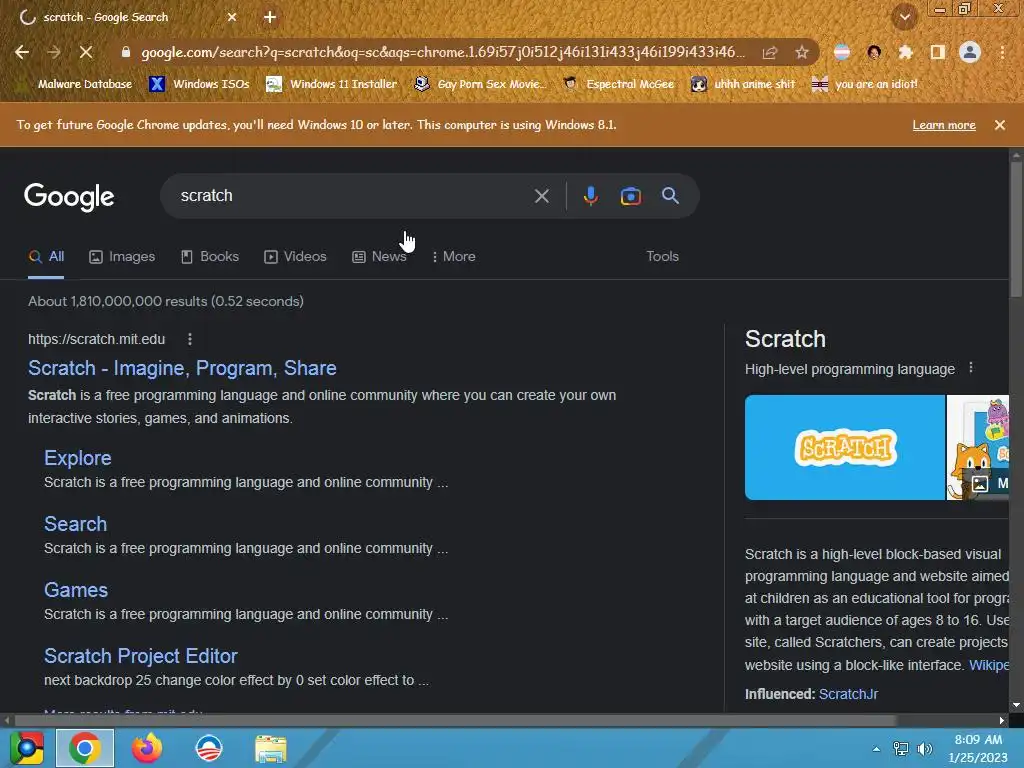This screenshot has height=768, width=1024.
Task: Open the Chrome profile avatar
Action: (x=970, y=52)
